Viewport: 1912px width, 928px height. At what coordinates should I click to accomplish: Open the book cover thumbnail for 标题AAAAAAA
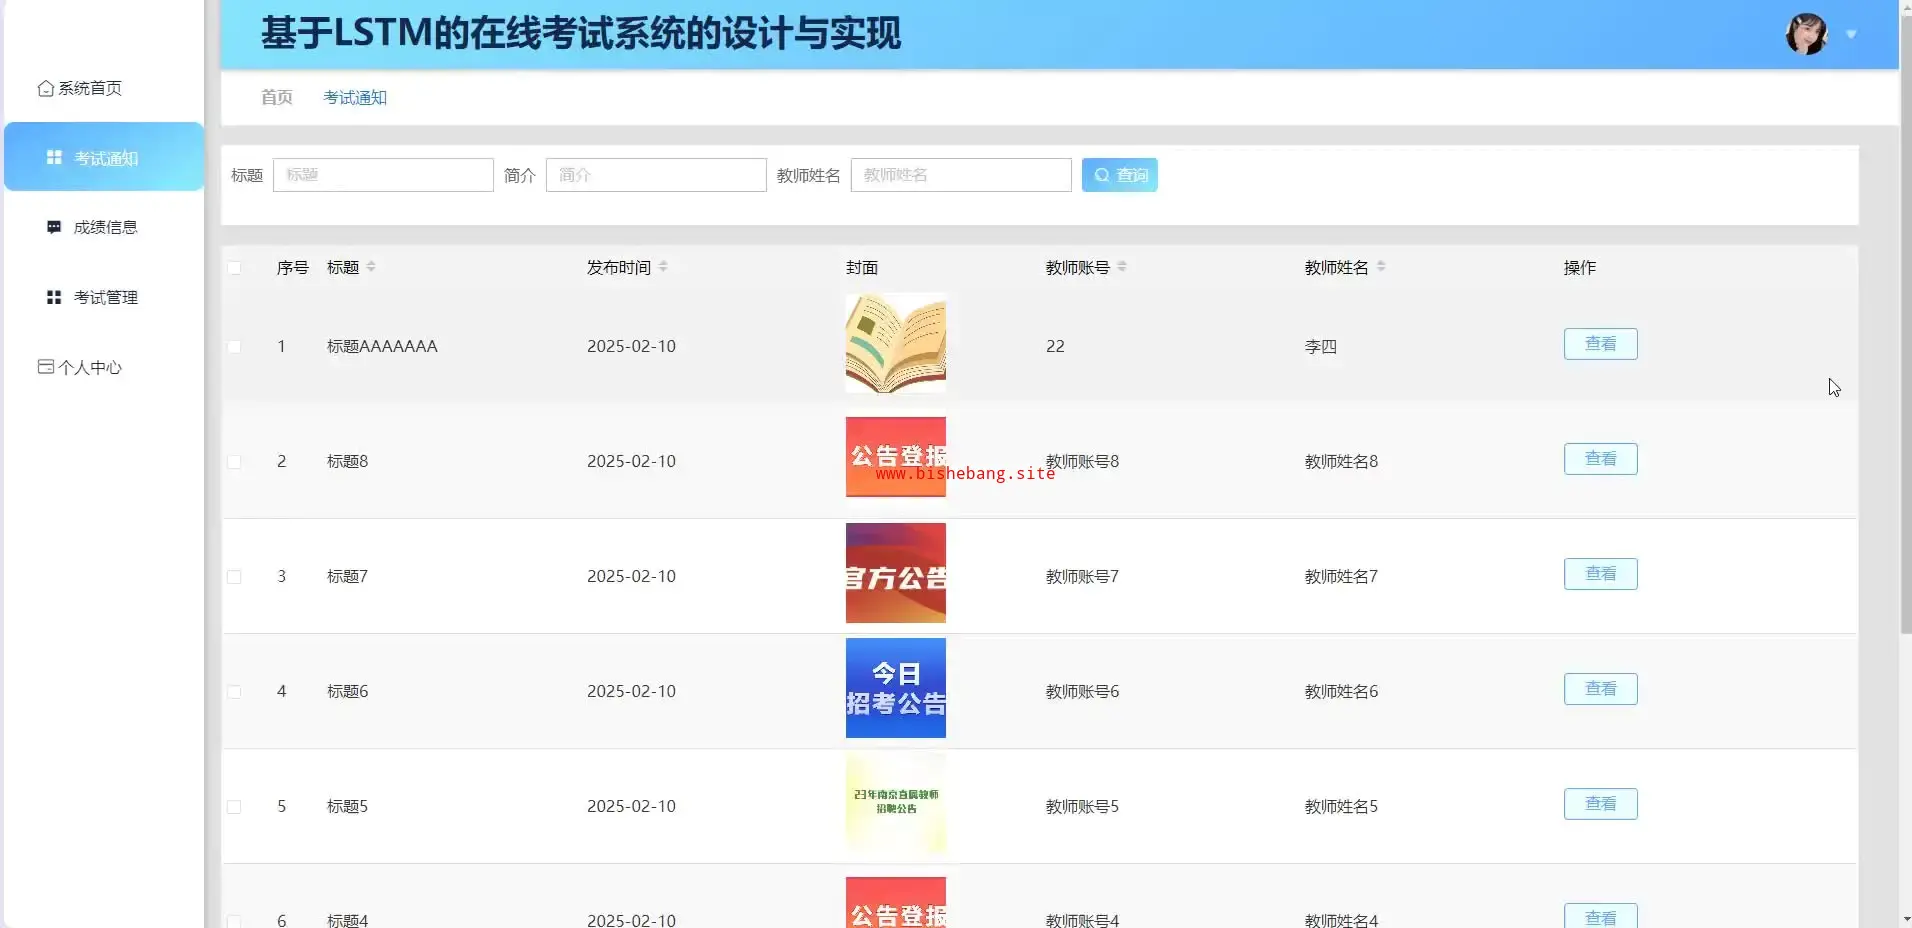point(896,343)
